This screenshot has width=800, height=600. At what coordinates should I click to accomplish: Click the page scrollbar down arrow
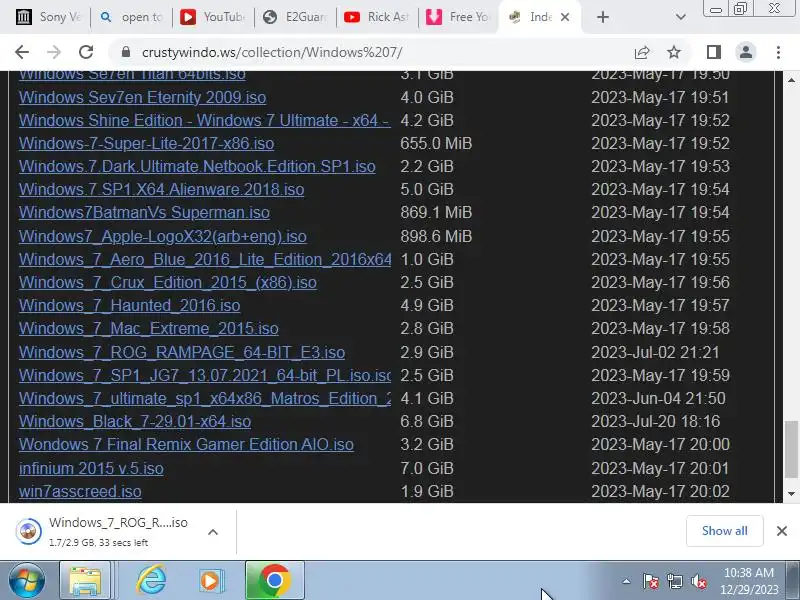[791, 493]
